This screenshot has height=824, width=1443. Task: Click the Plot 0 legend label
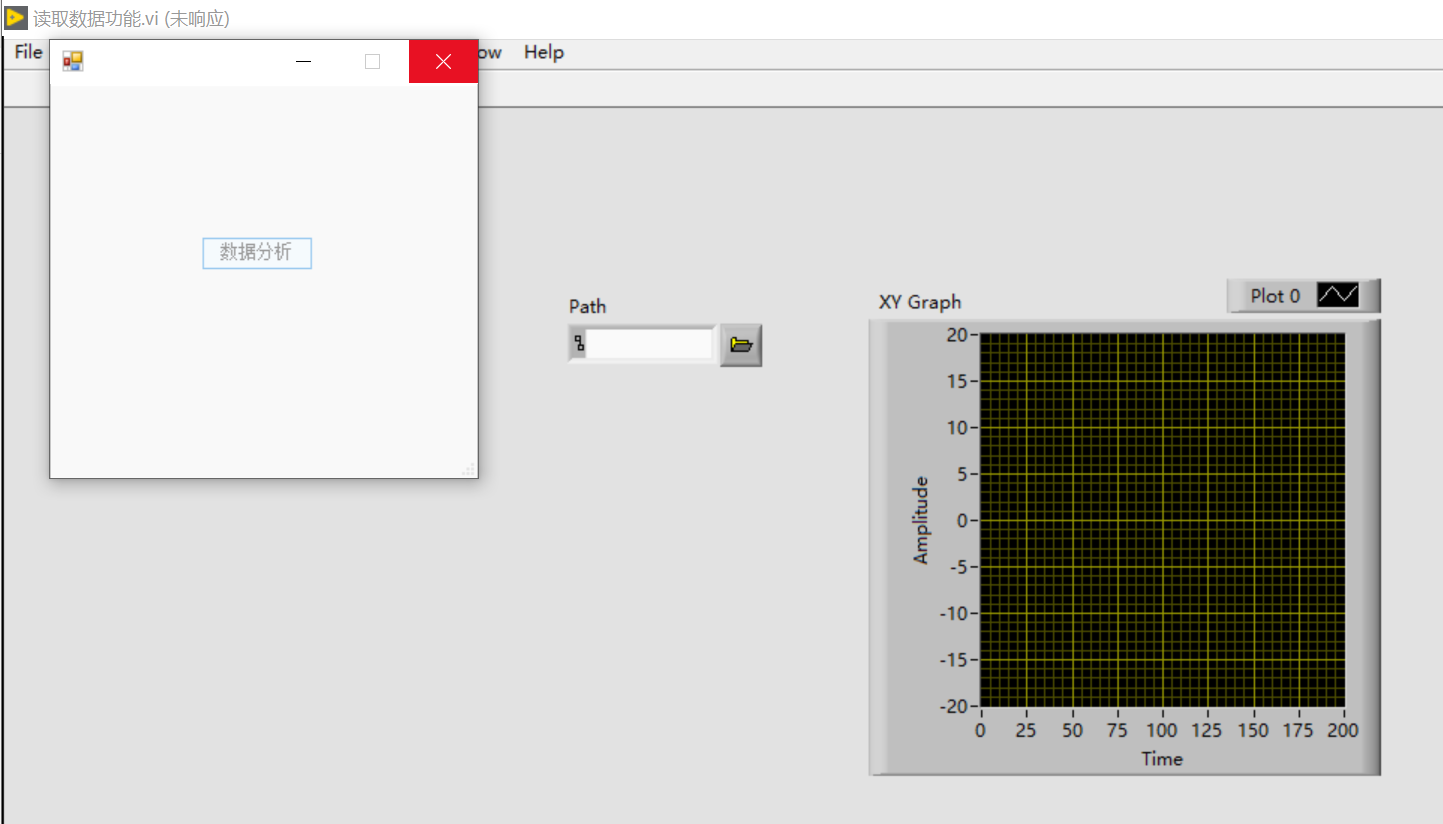tap(1275, 296)
